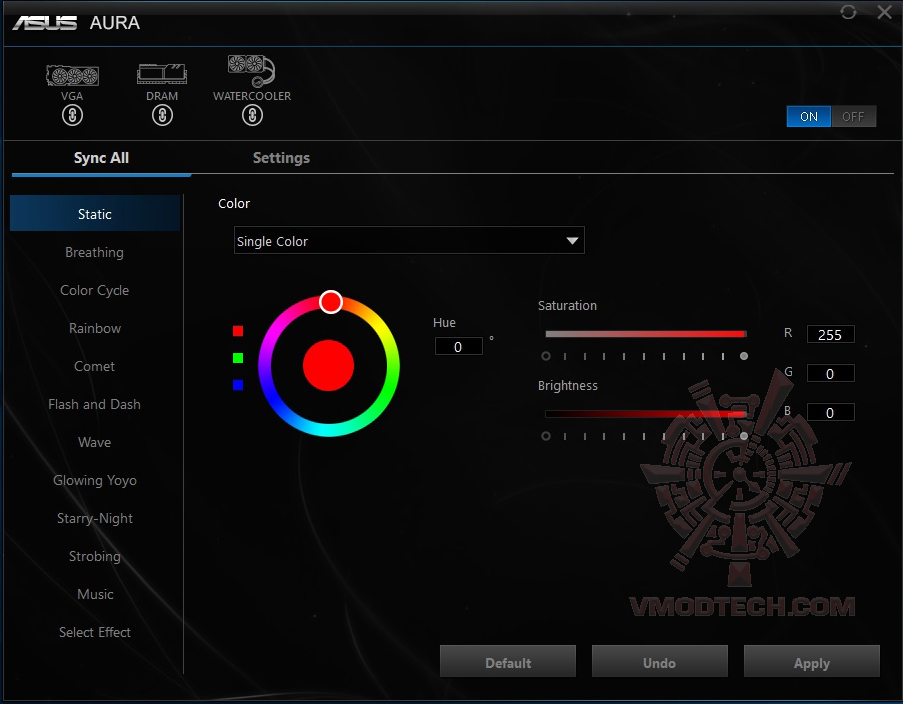Choose the Starry-Night effect
This screenshot has width=903, height=704.
click(95, 518)
